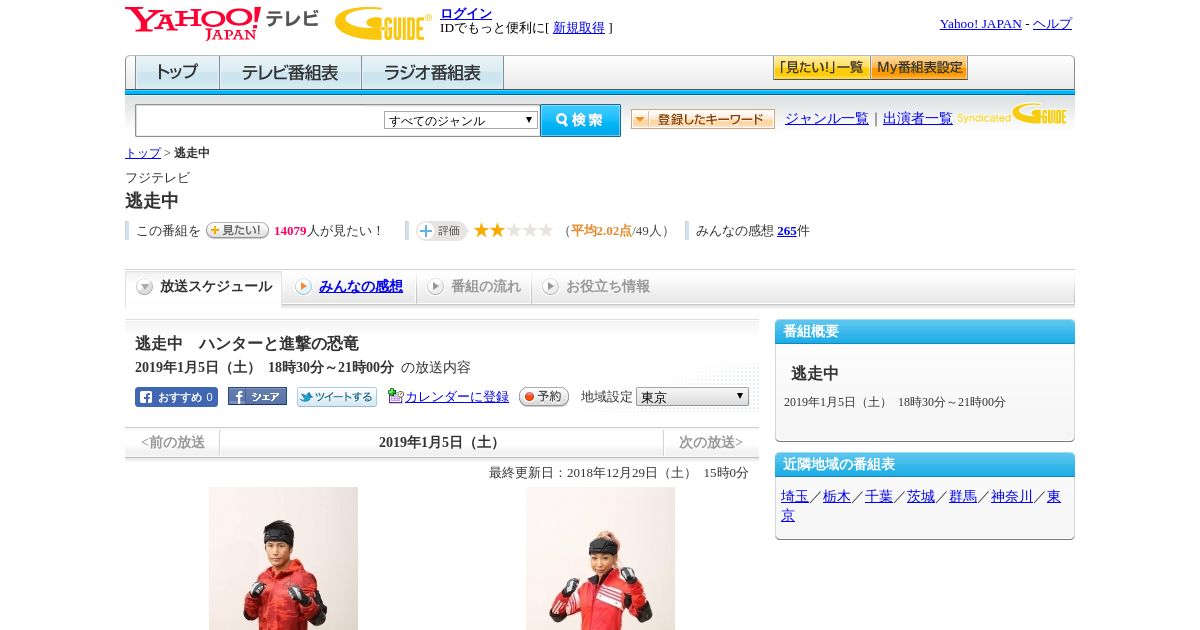Open the 群馬 regional schedule link
This screenshot has height=630, width=1200.
click(x=963, y=497)
